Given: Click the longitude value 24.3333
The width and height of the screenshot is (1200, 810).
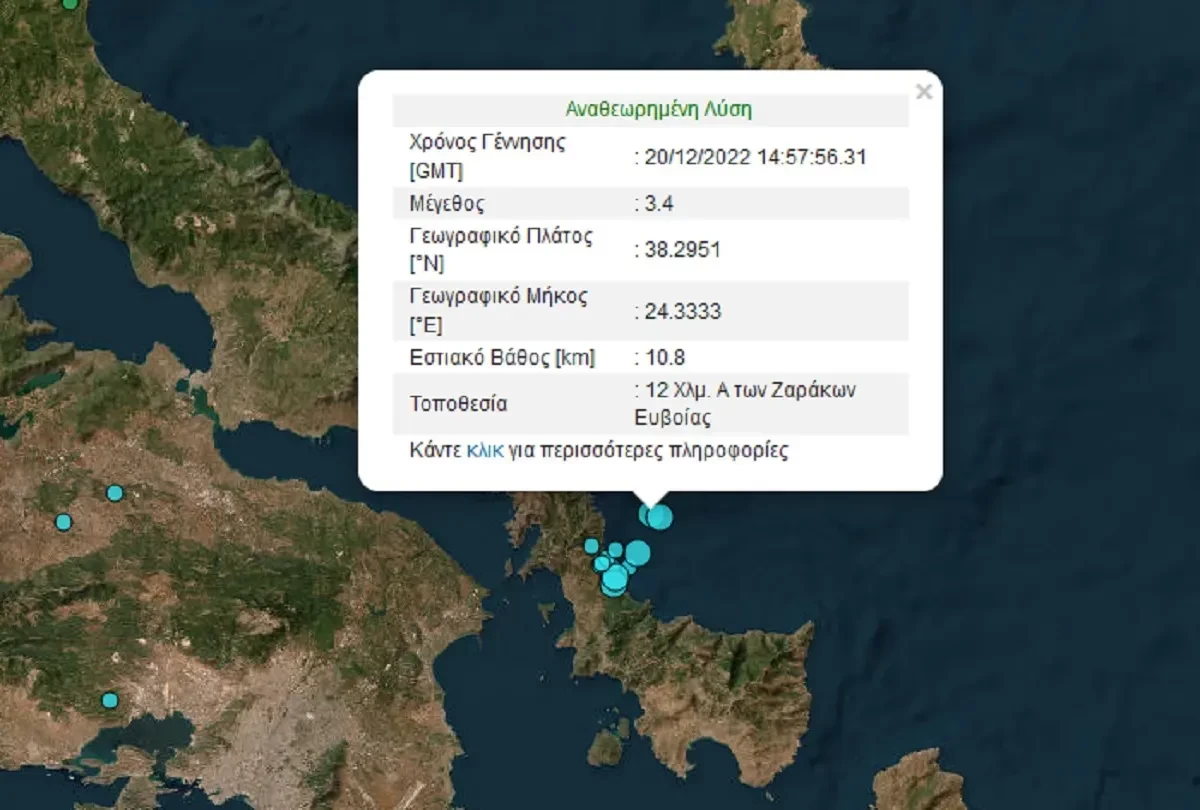Looking at the screenshot, I should [x=680, y=312].
